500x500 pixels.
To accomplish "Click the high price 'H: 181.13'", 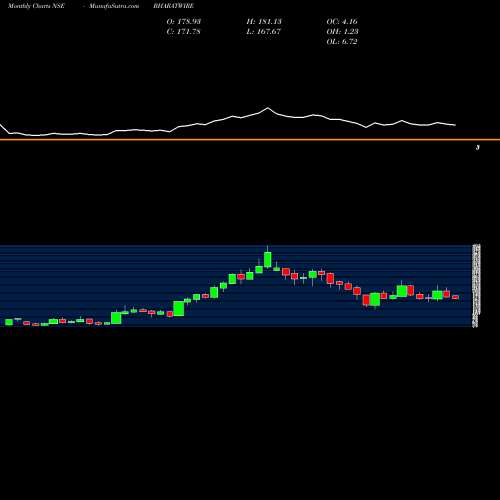I will click(x=264, y=22).
